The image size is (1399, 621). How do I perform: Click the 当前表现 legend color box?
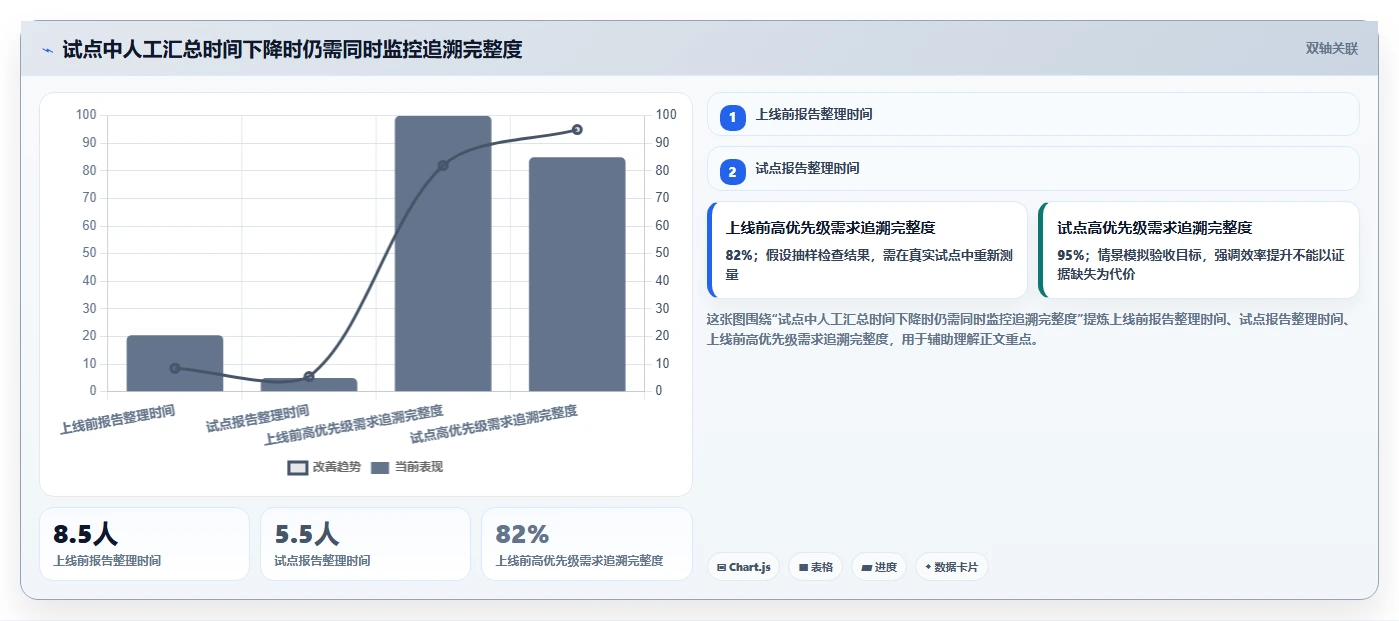point(380,468)
